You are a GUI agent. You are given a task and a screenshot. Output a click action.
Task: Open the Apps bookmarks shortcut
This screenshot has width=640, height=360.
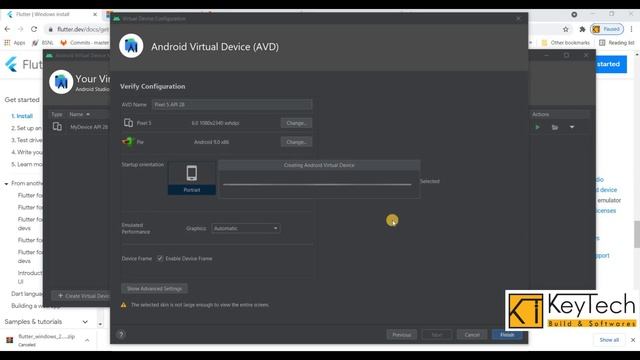(x=15, y=42)
